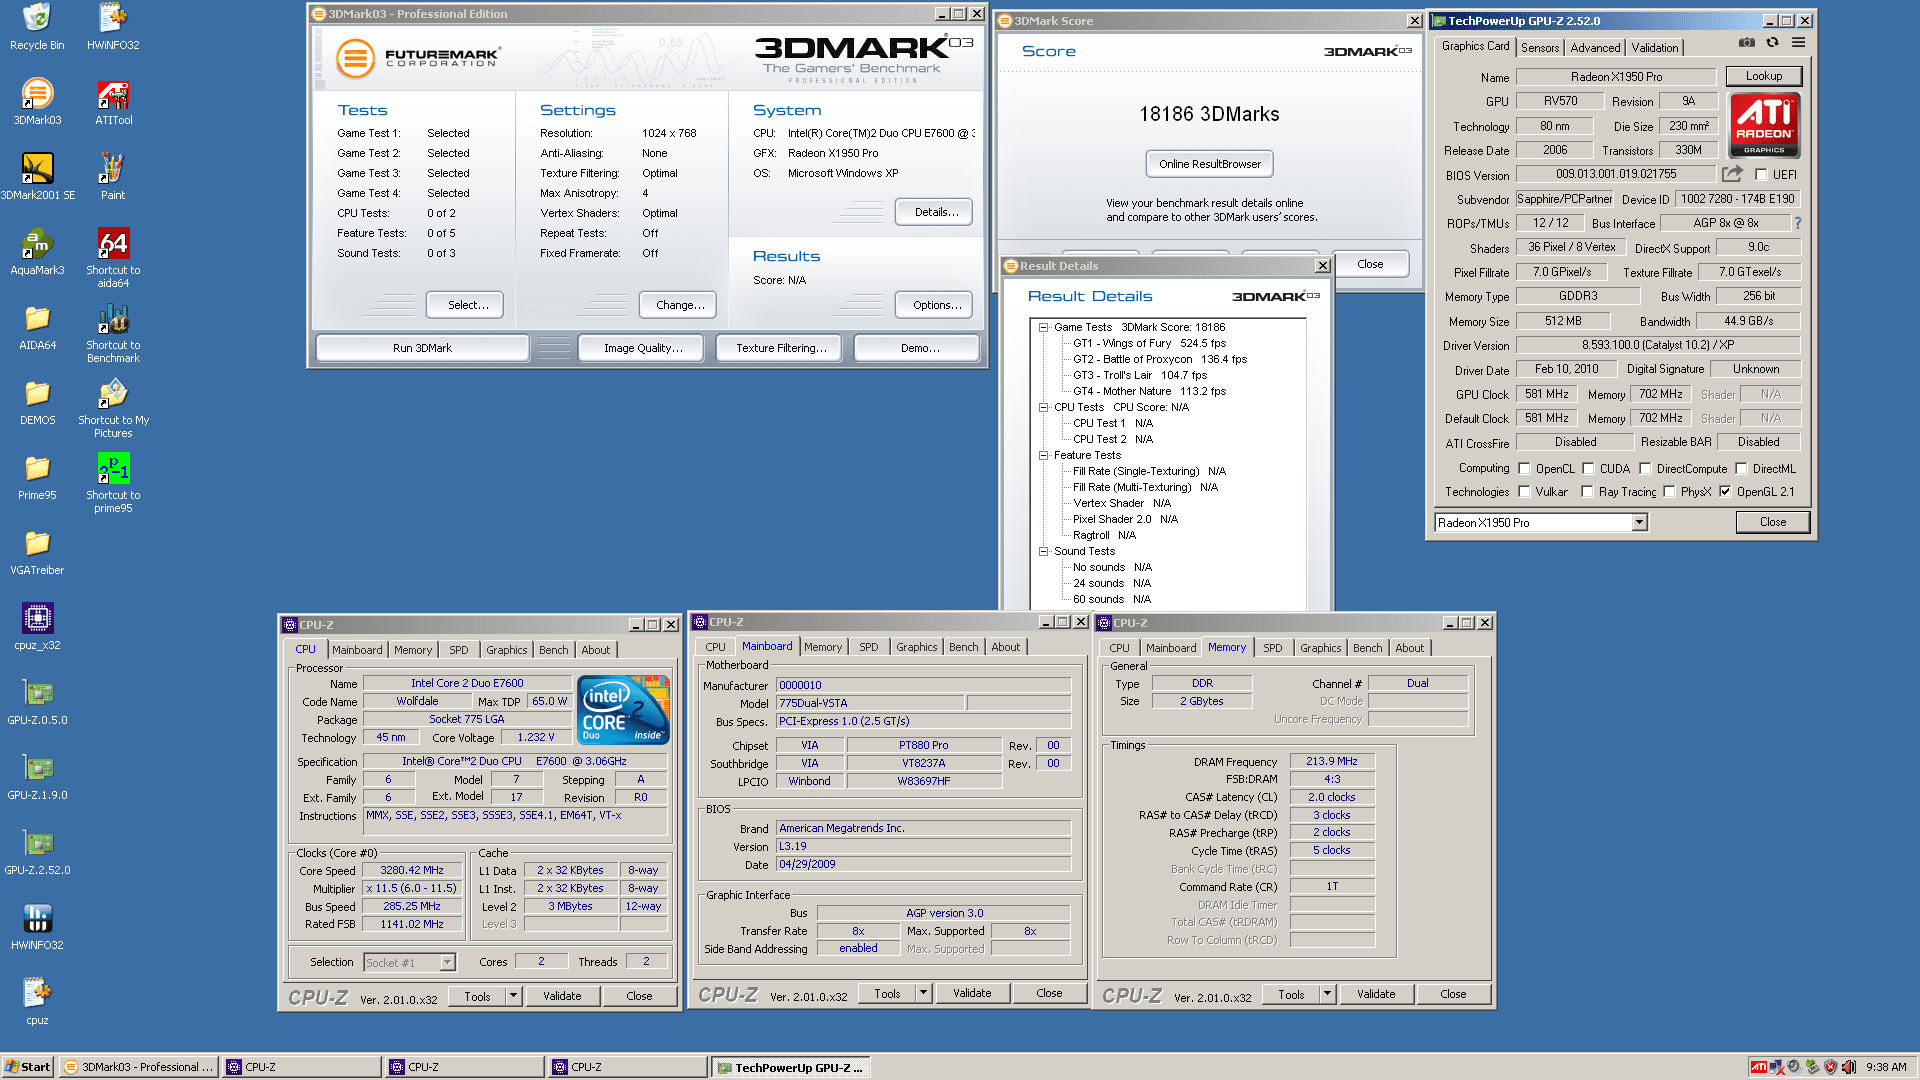This screenshot has width=1920, height=1080.
Task: Open the VGATreiber folder icon
Action: [x=37, y=552]
